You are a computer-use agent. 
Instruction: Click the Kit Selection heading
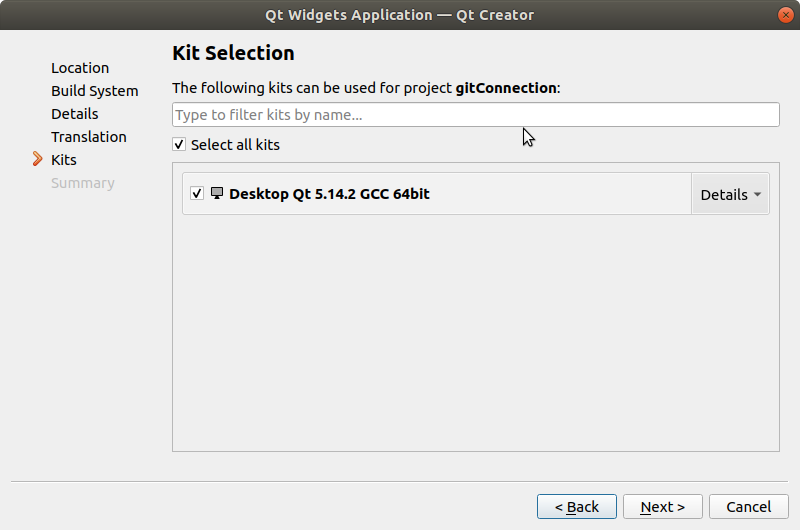point(233,53)
